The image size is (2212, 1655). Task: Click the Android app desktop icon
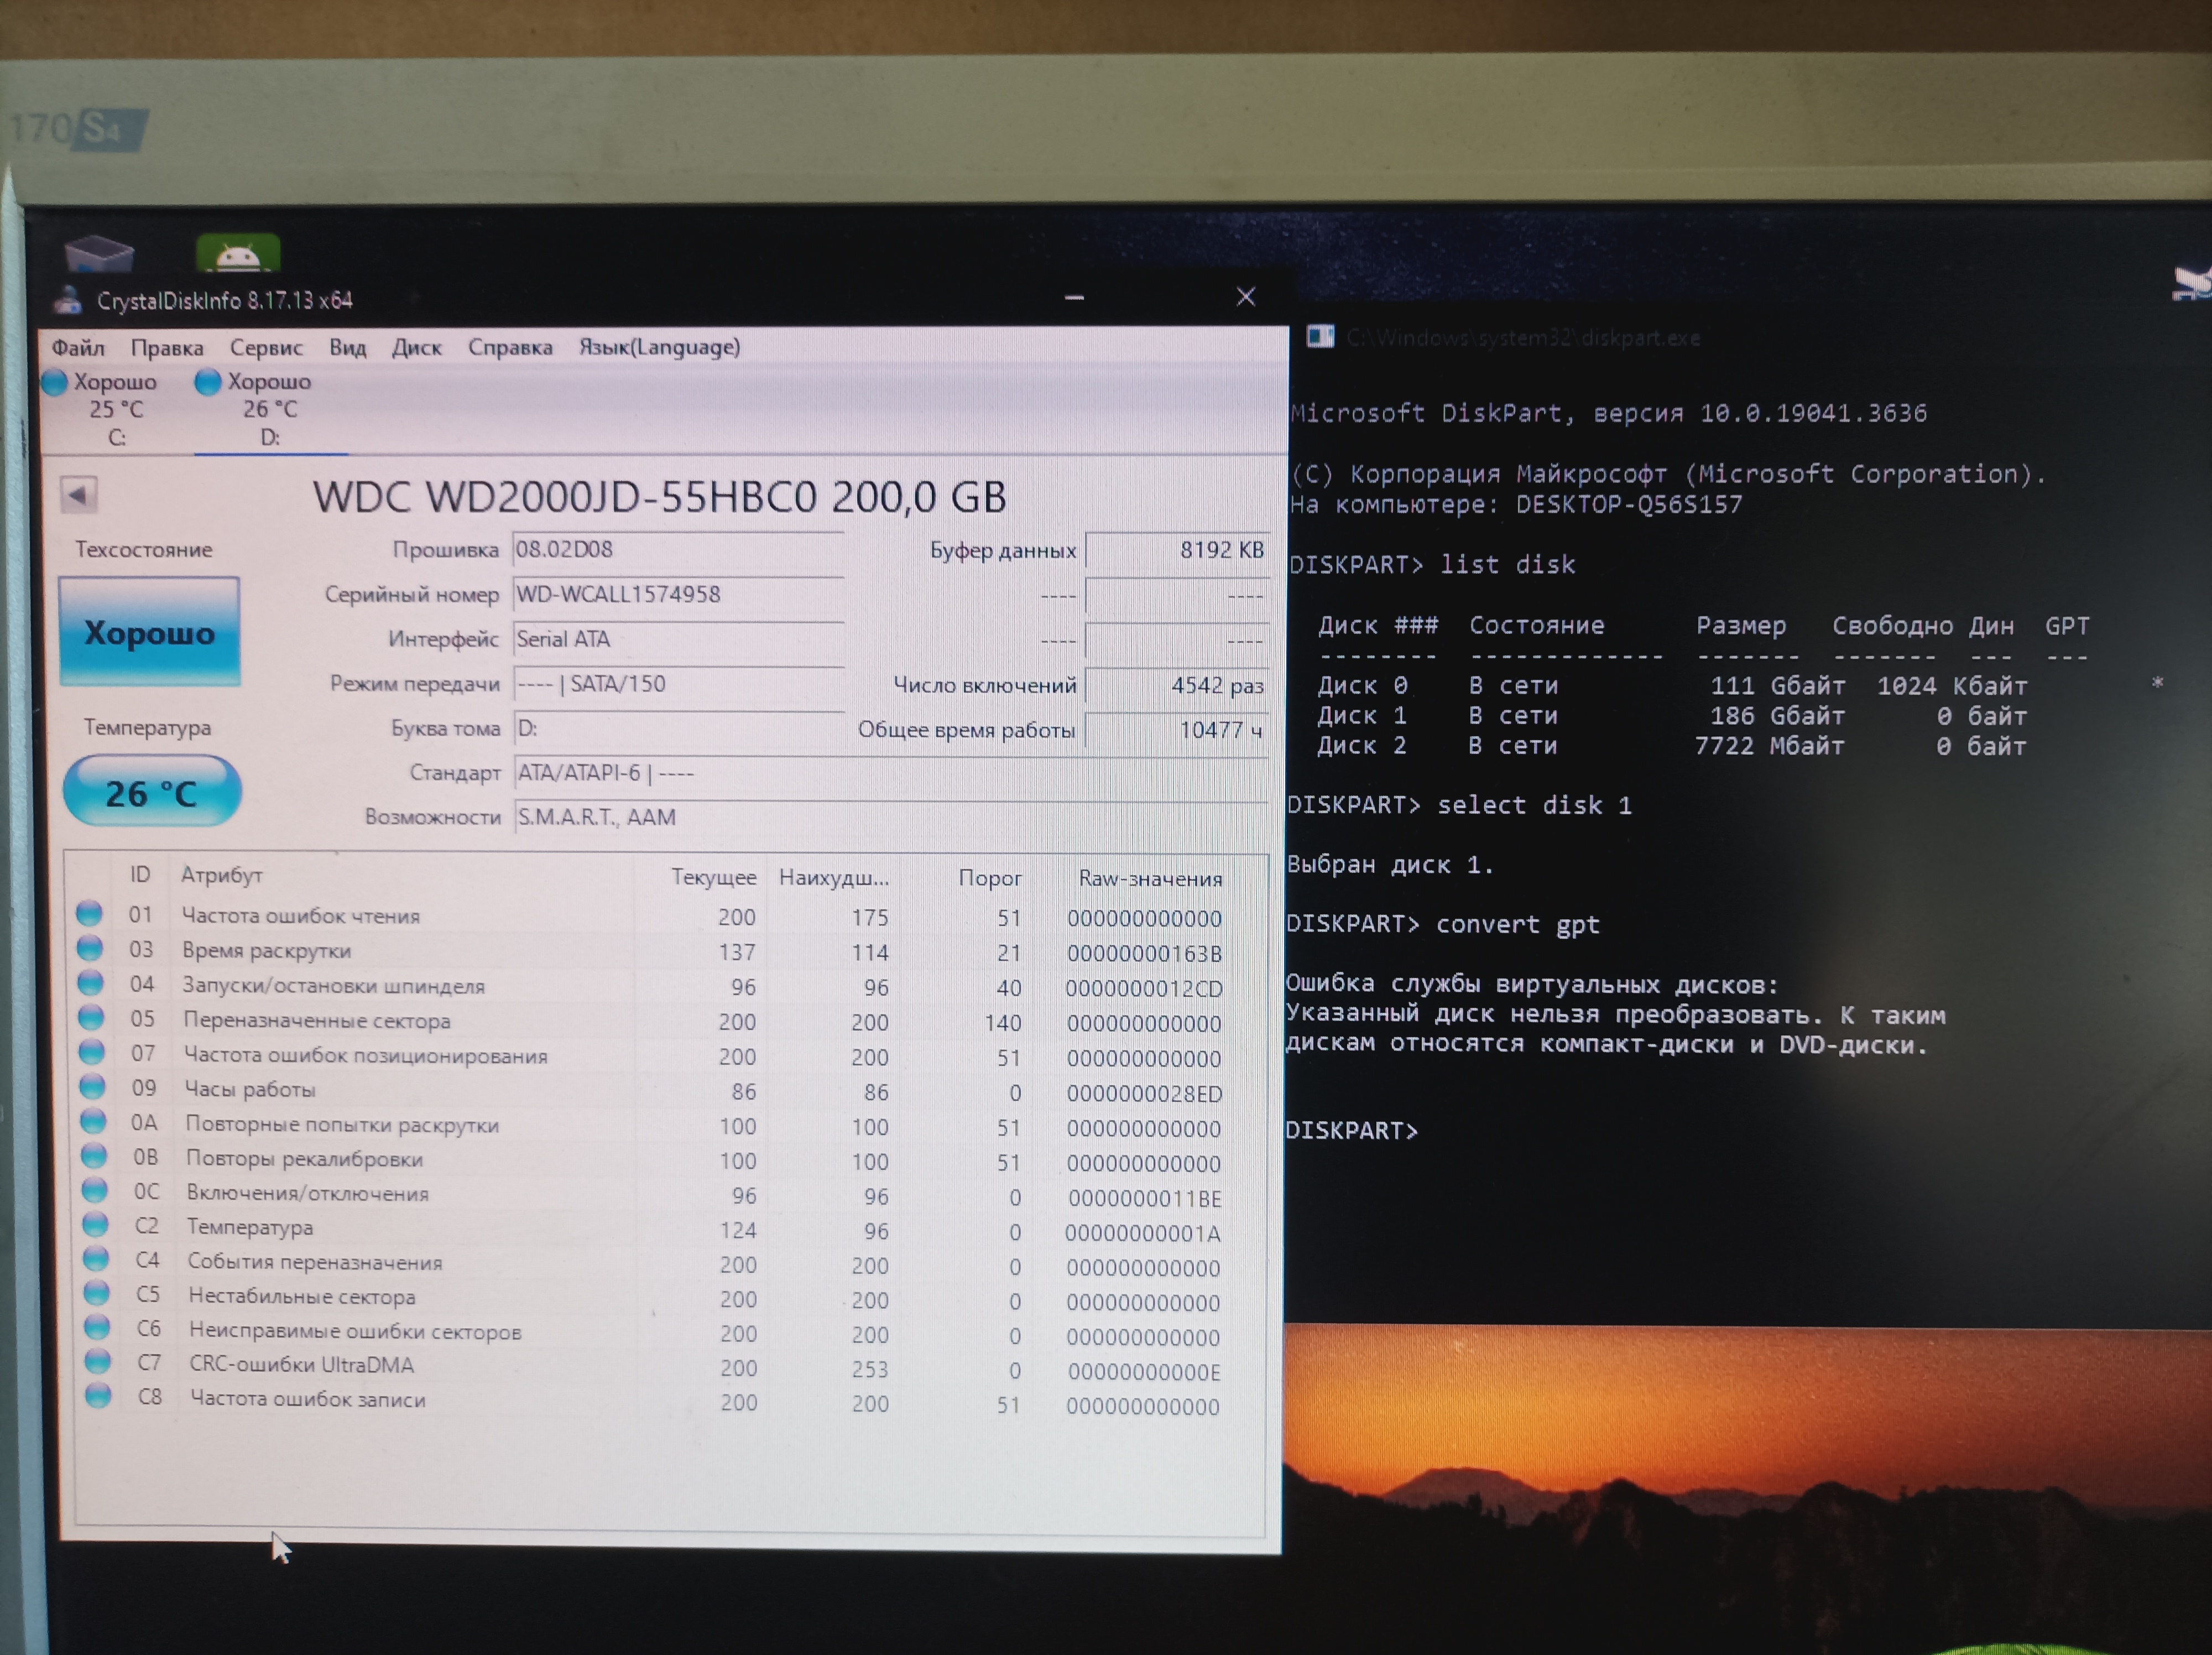click(238, 253)
